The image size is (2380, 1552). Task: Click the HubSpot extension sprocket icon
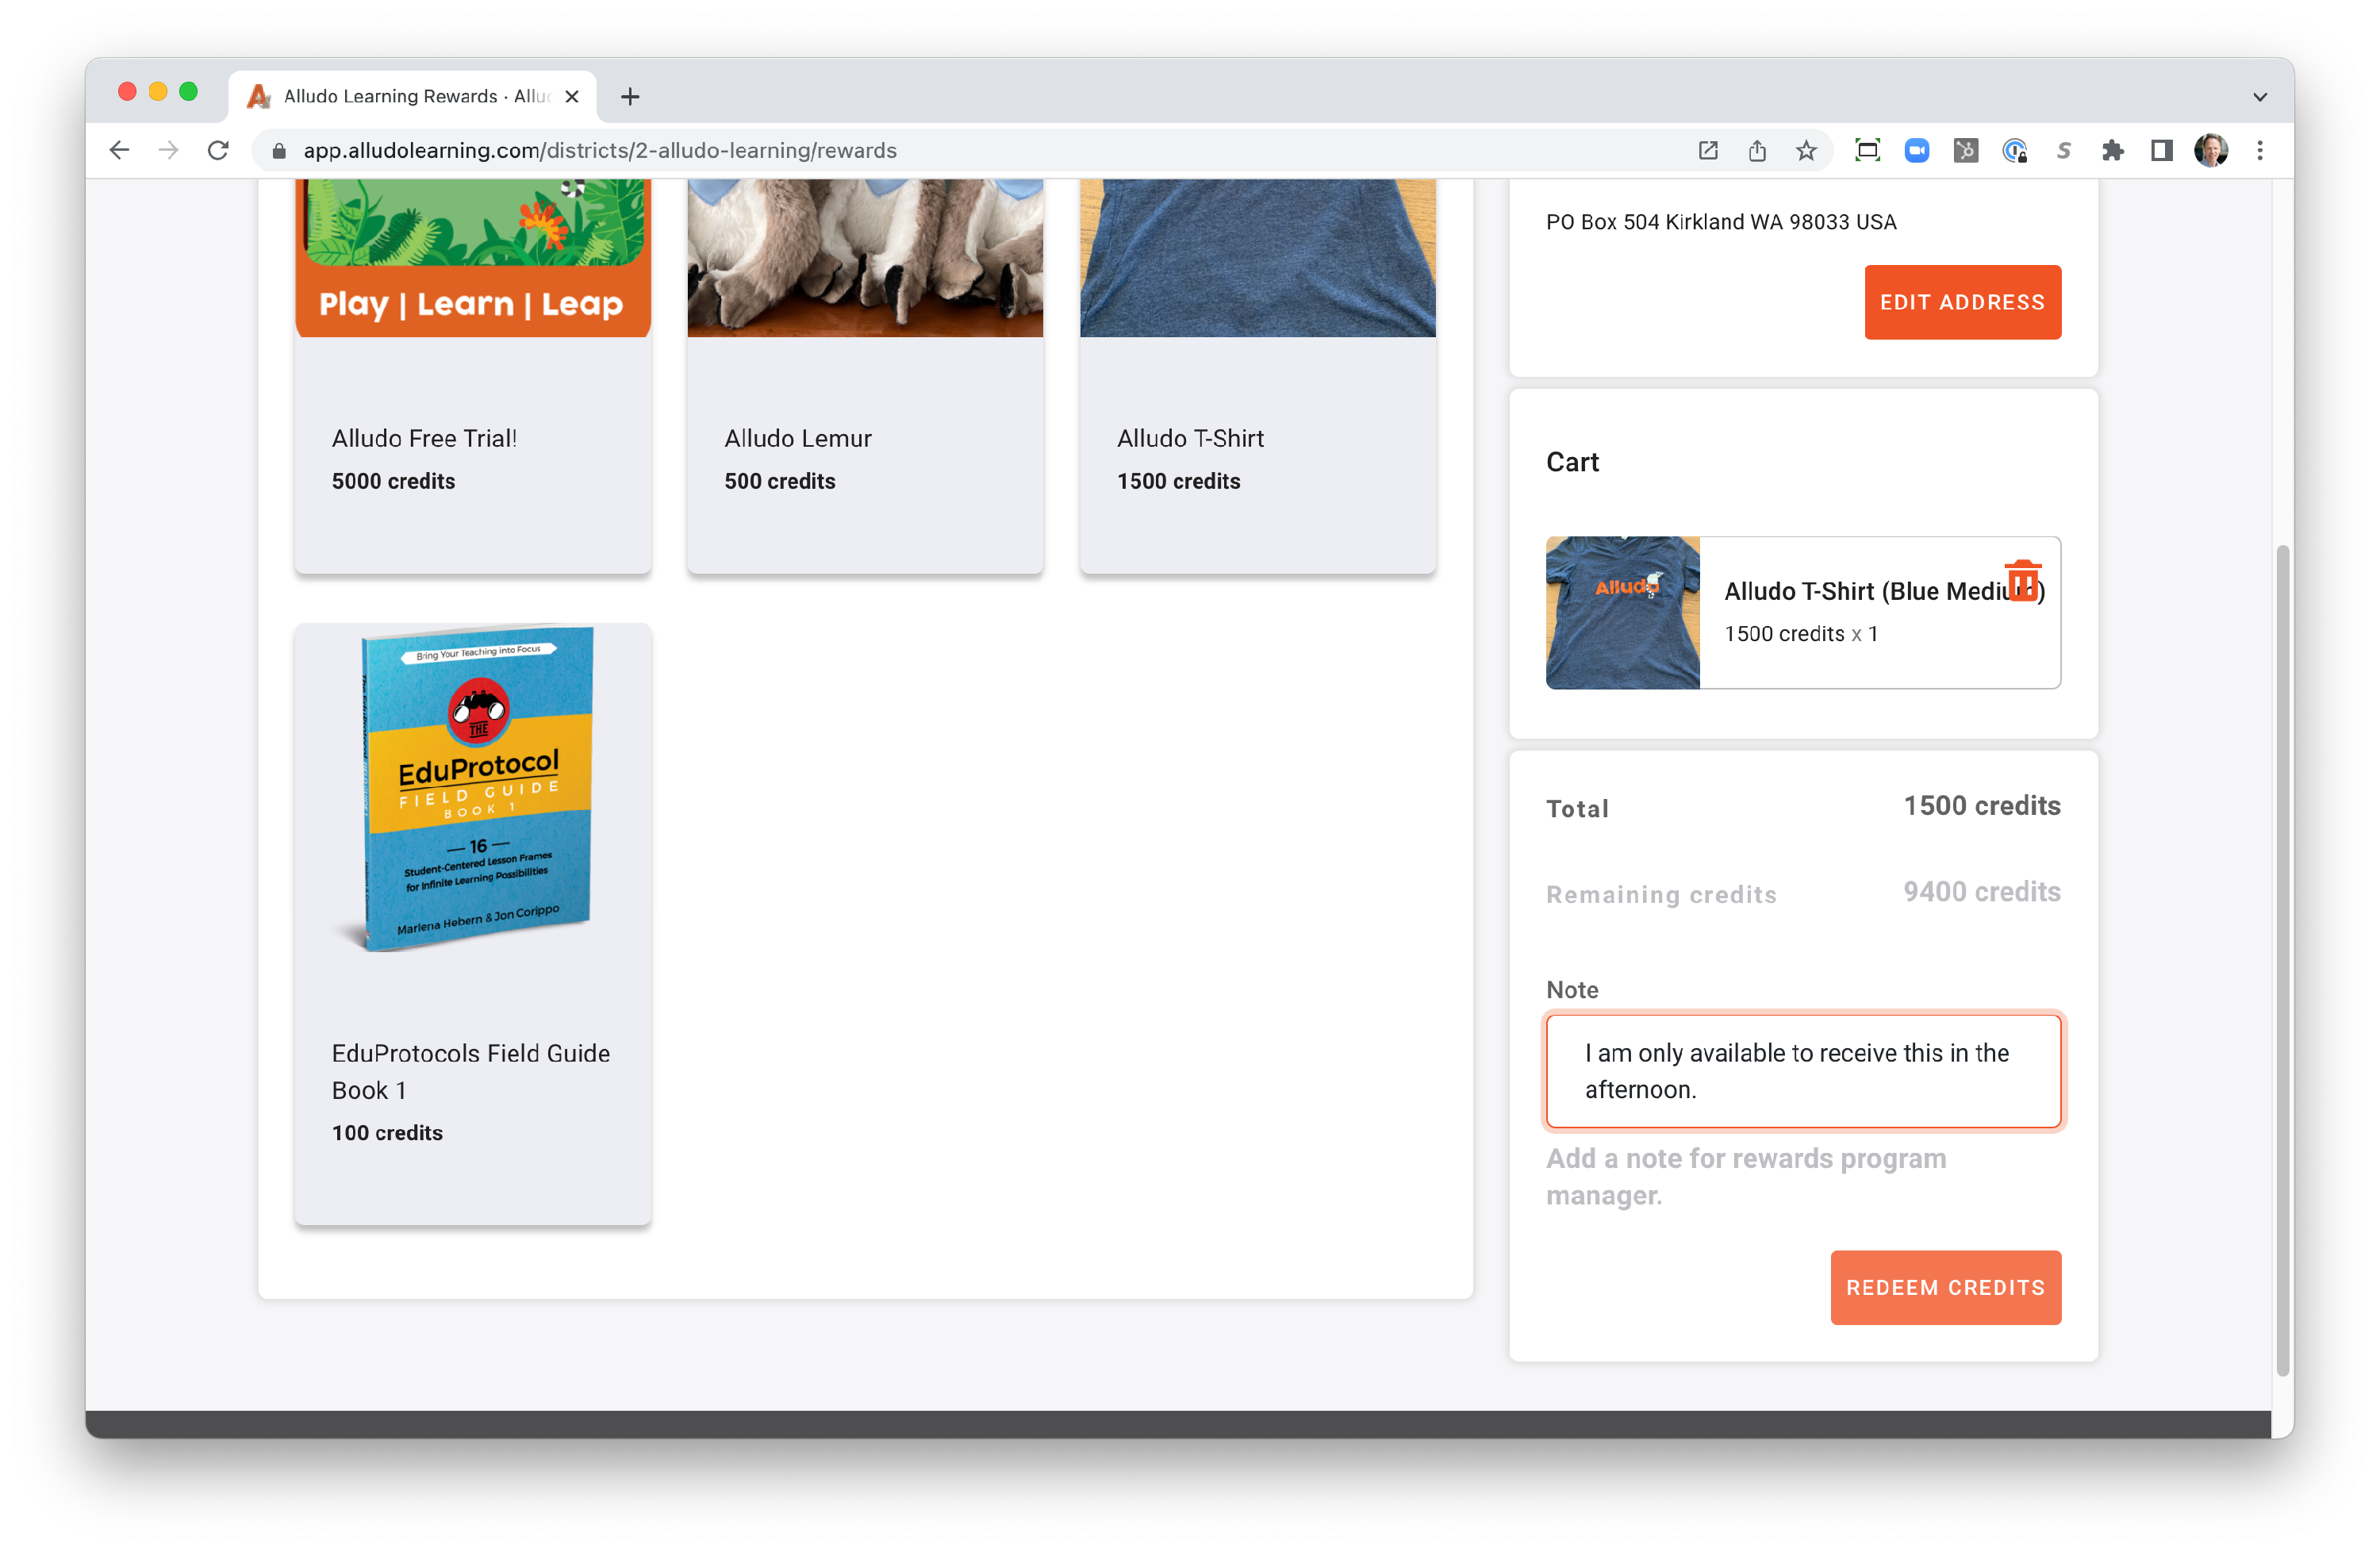coord(1965,150)
